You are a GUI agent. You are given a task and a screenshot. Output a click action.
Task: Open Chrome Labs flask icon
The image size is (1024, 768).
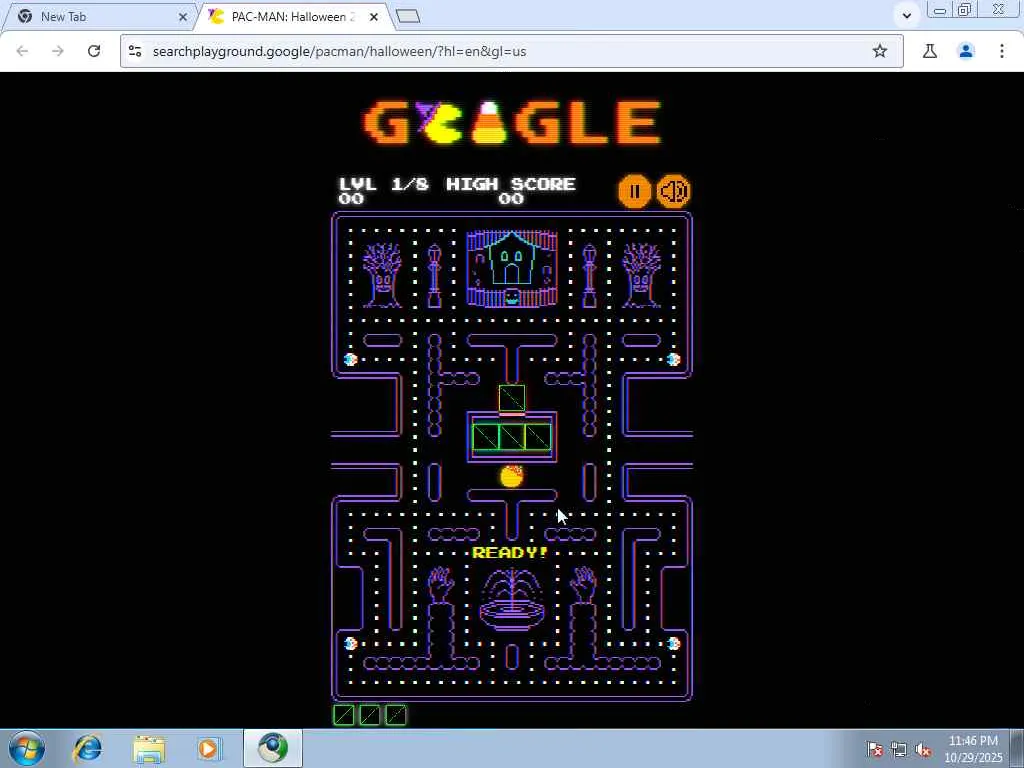click(930, 51)
